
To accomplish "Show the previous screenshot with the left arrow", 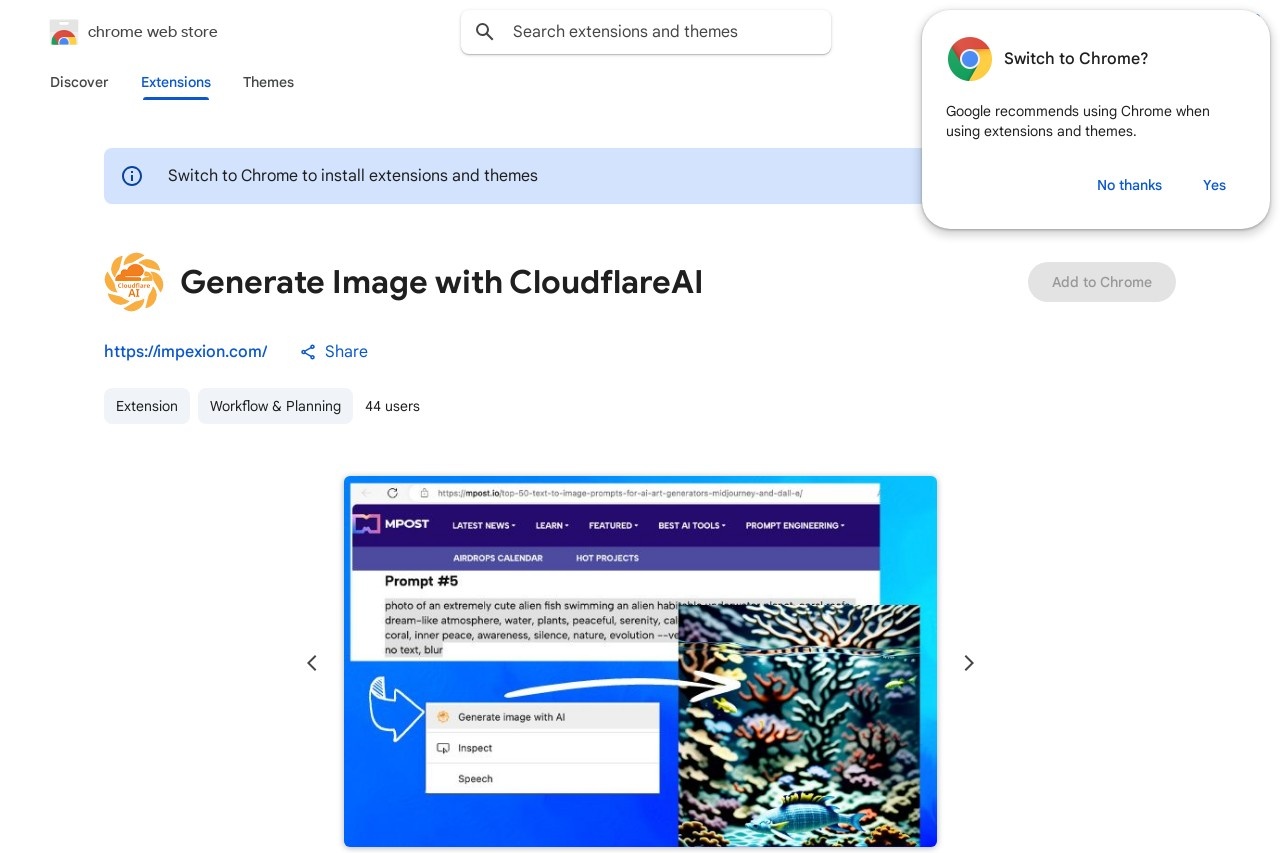I will pos(312,663).
